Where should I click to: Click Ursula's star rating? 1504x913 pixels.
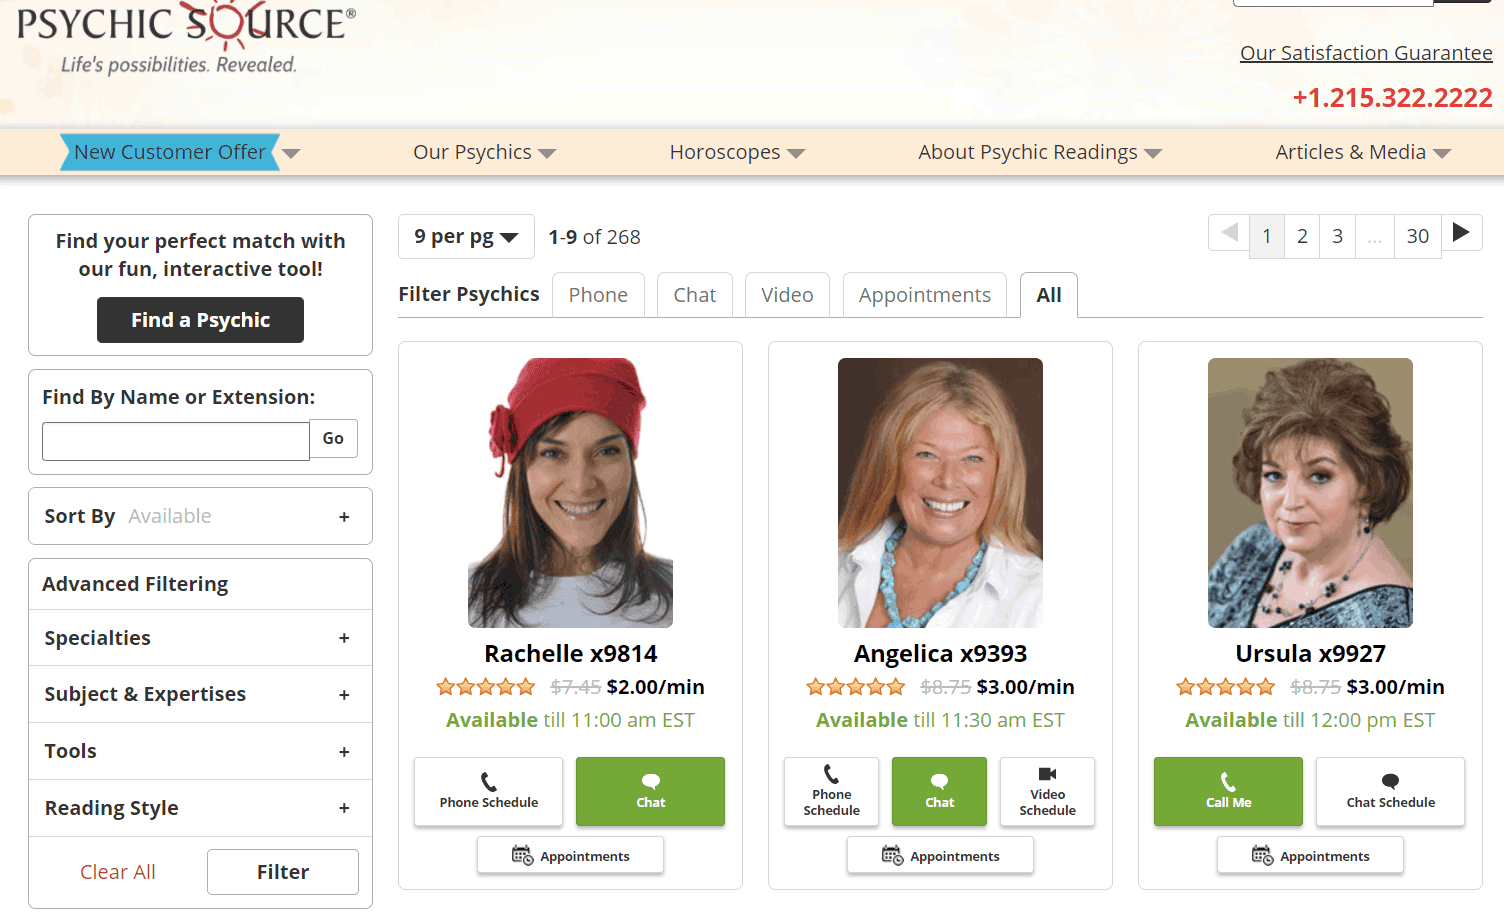tap(1226, 687)
